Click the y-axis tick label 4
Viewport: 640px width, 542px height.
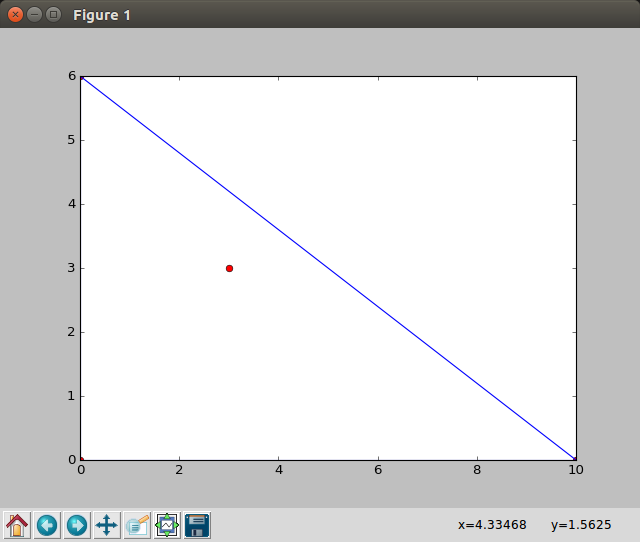point(72,204)
